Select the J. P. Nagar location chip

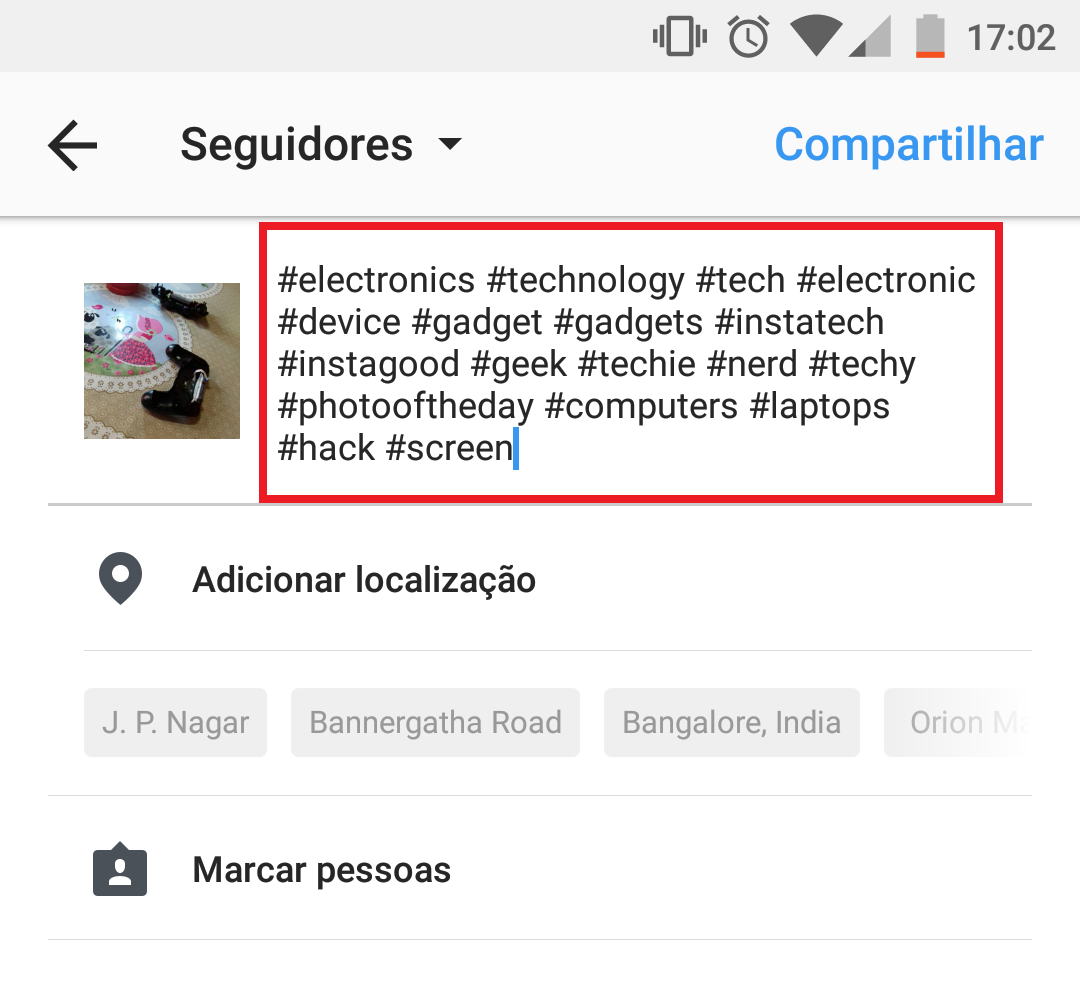(175, 723)
